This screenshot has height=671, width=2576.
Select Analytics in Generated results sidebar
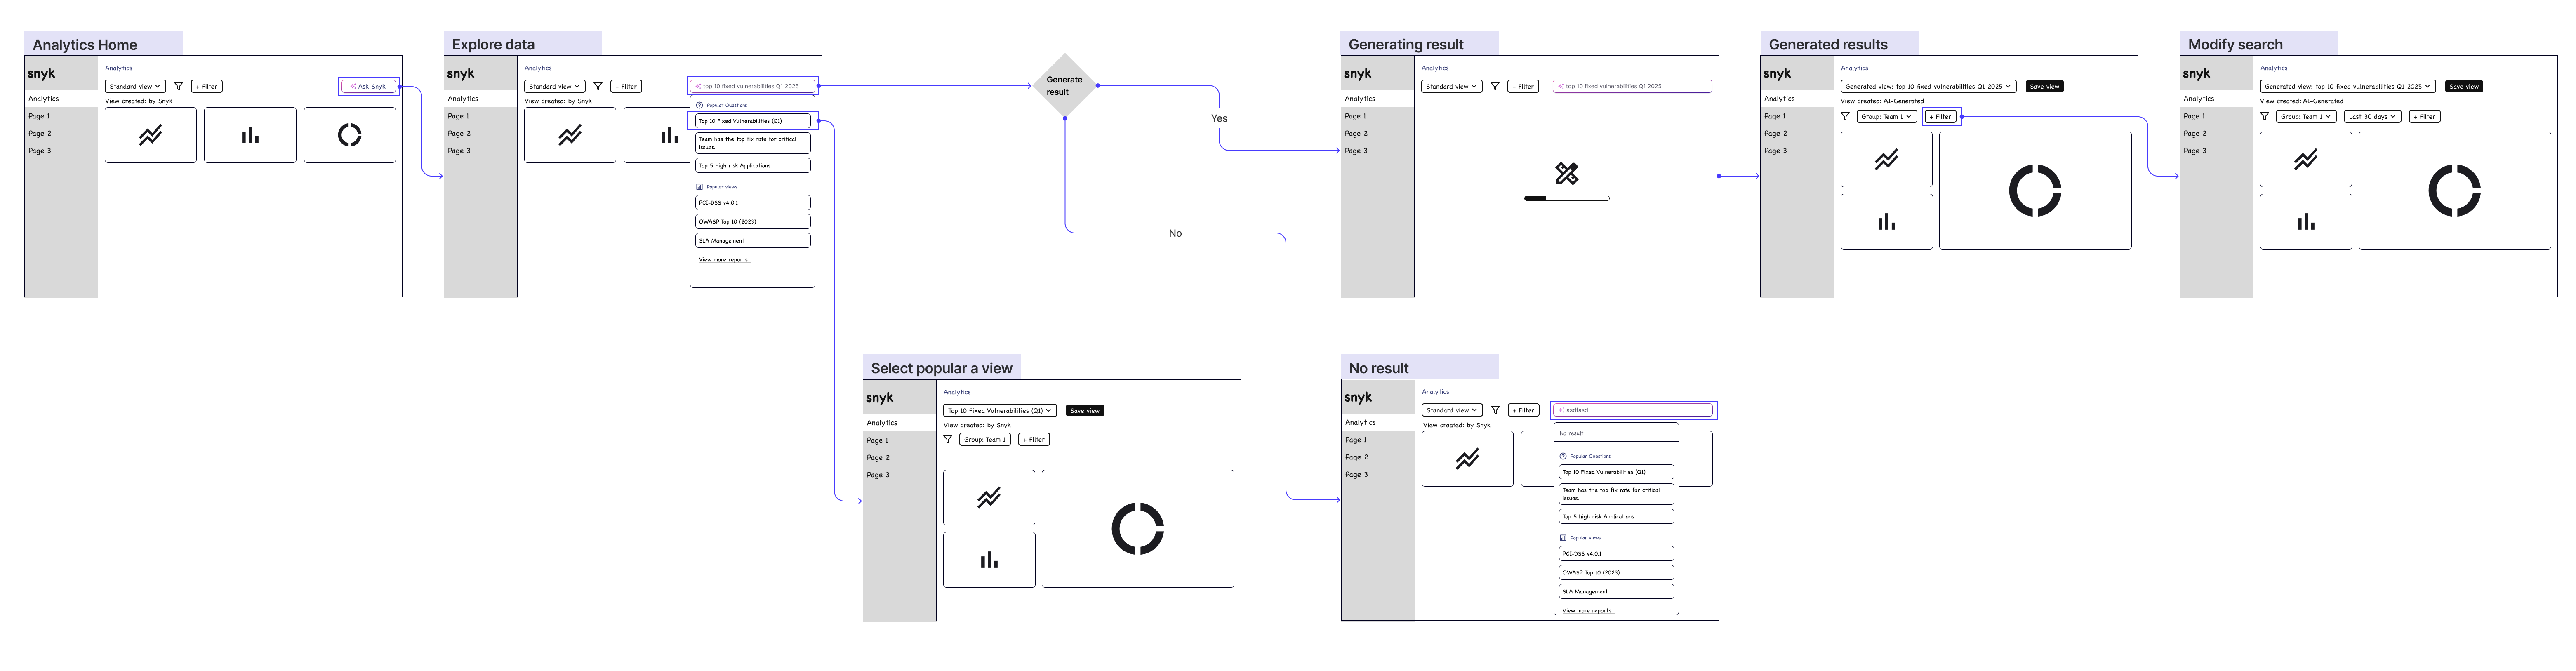[x=1796, y=99]
